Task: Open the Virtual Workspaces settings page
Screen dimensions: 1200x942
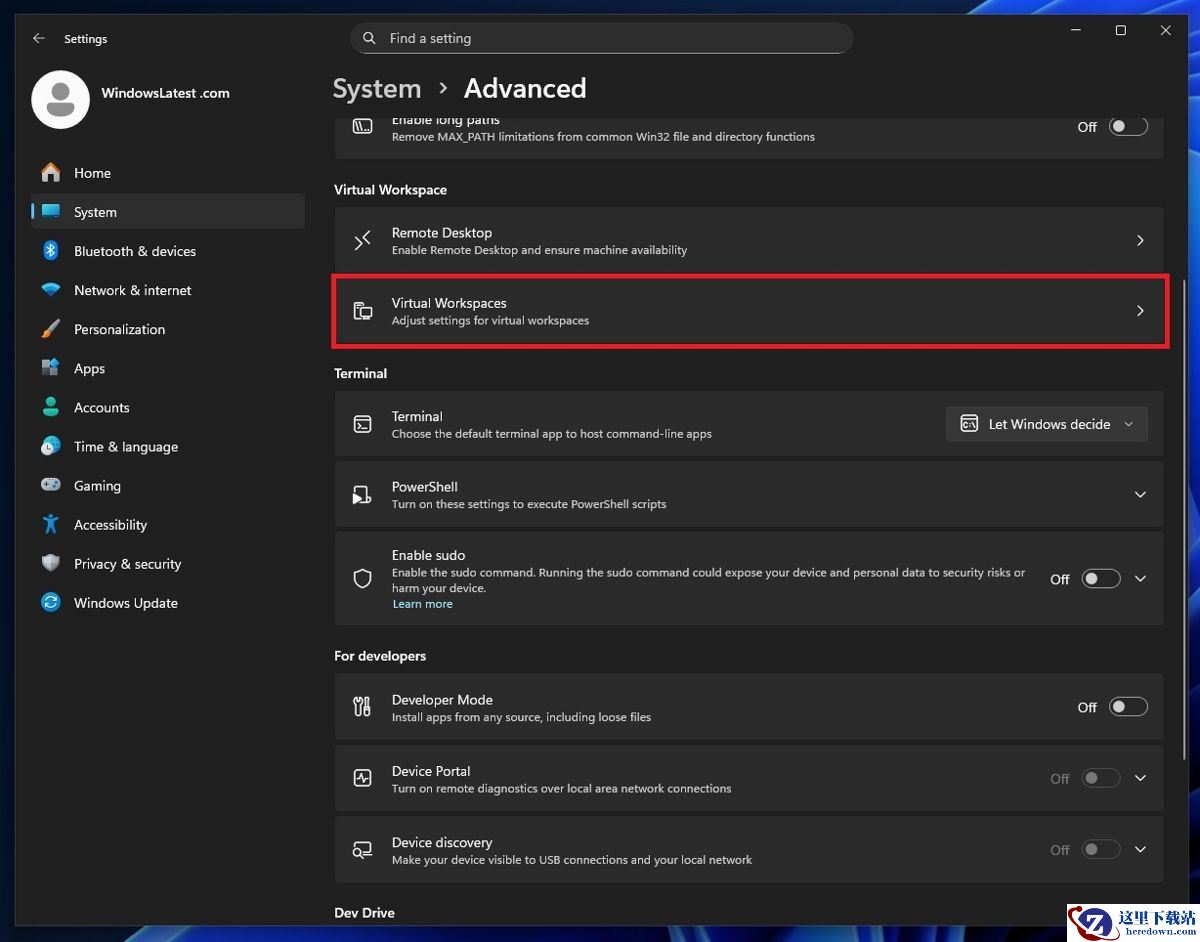Action: point(749,311)
